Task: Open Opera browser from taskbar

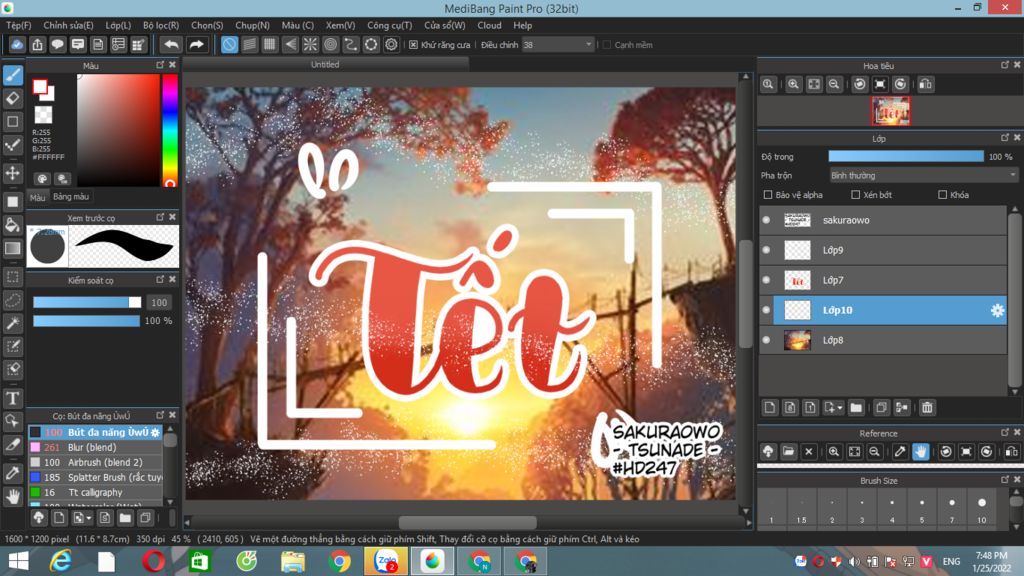Action: (x=153, y=561)
